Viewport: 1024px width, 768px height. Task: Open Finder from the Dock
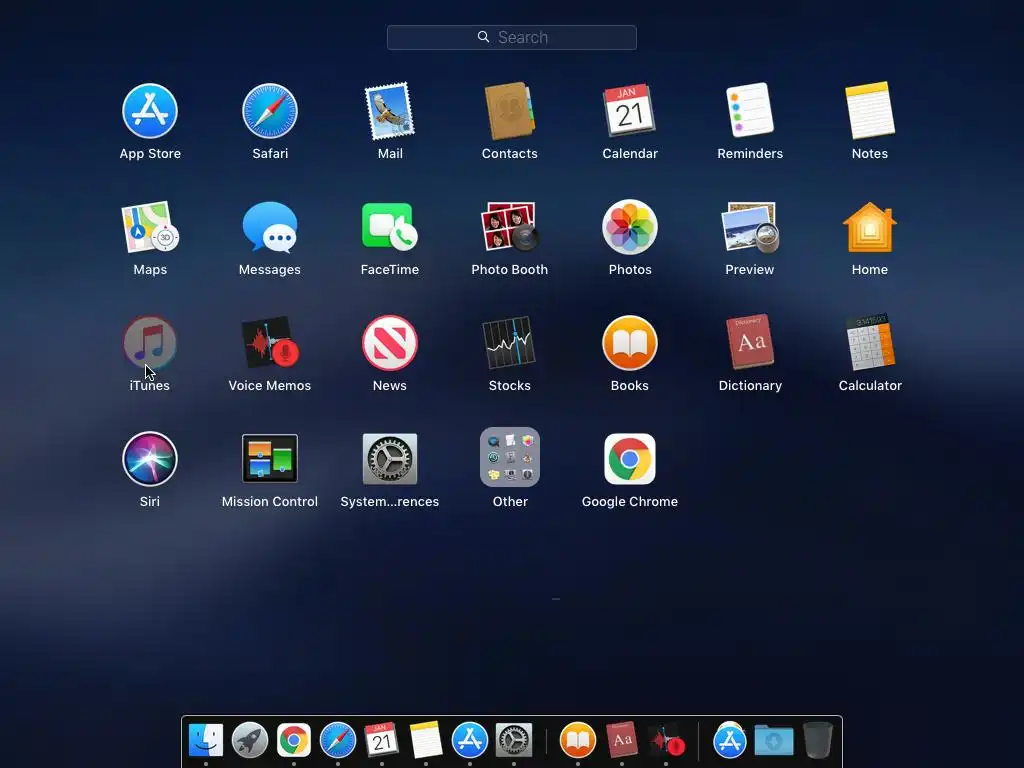pos(206,741)
